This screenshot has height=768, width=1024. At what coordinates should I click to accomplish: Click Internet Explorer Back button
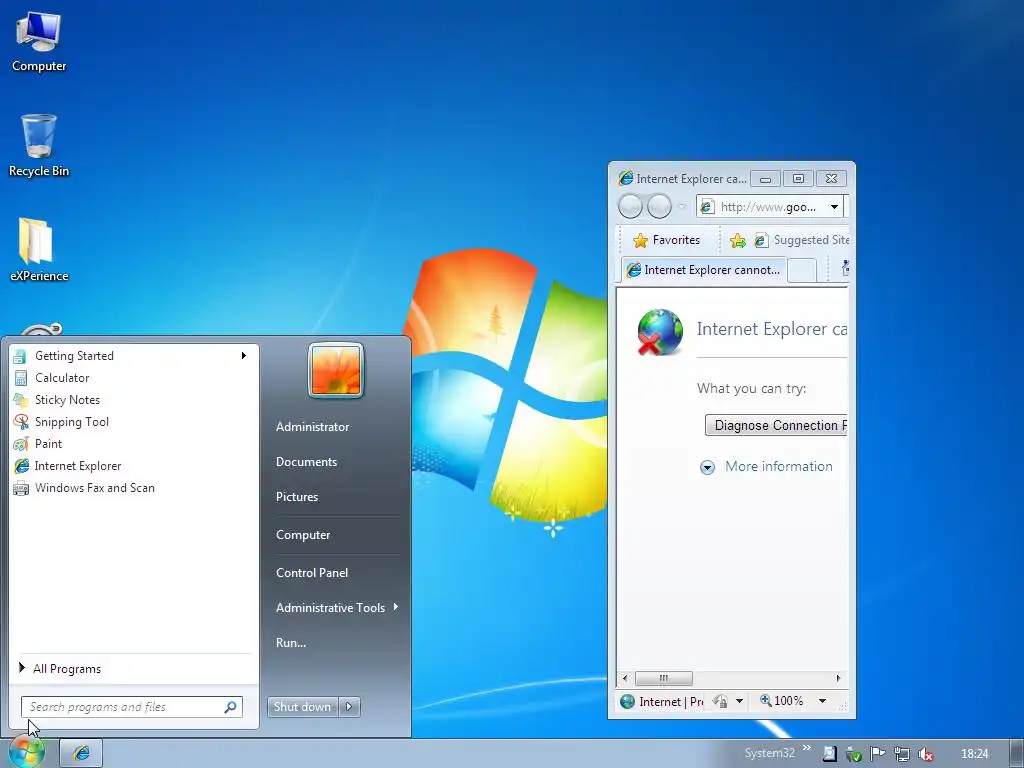(x=630, y=207)
